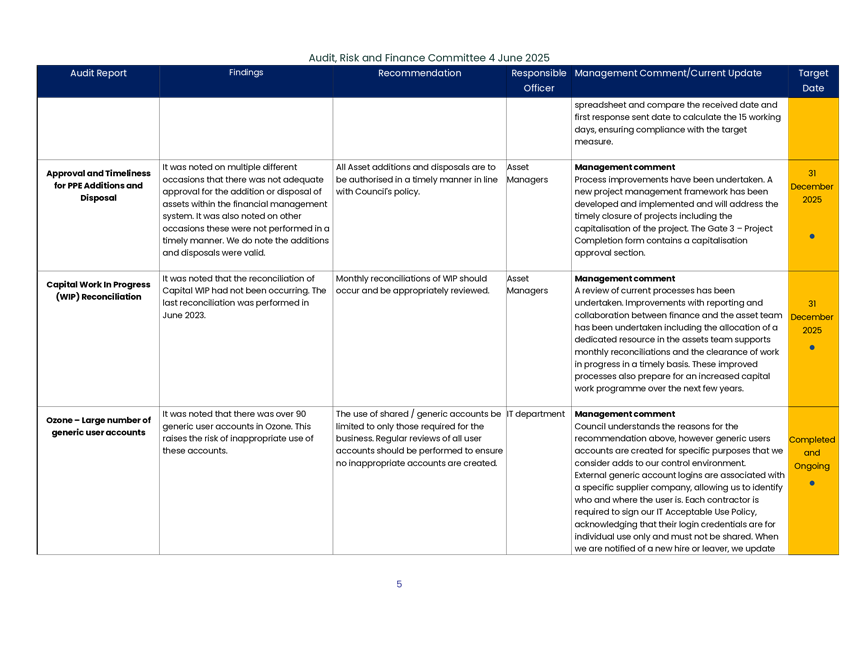Click '31 December 2025' target date in WIP Reconciliation row
This screenshot has height=664, width=859.
coord(812,317)
